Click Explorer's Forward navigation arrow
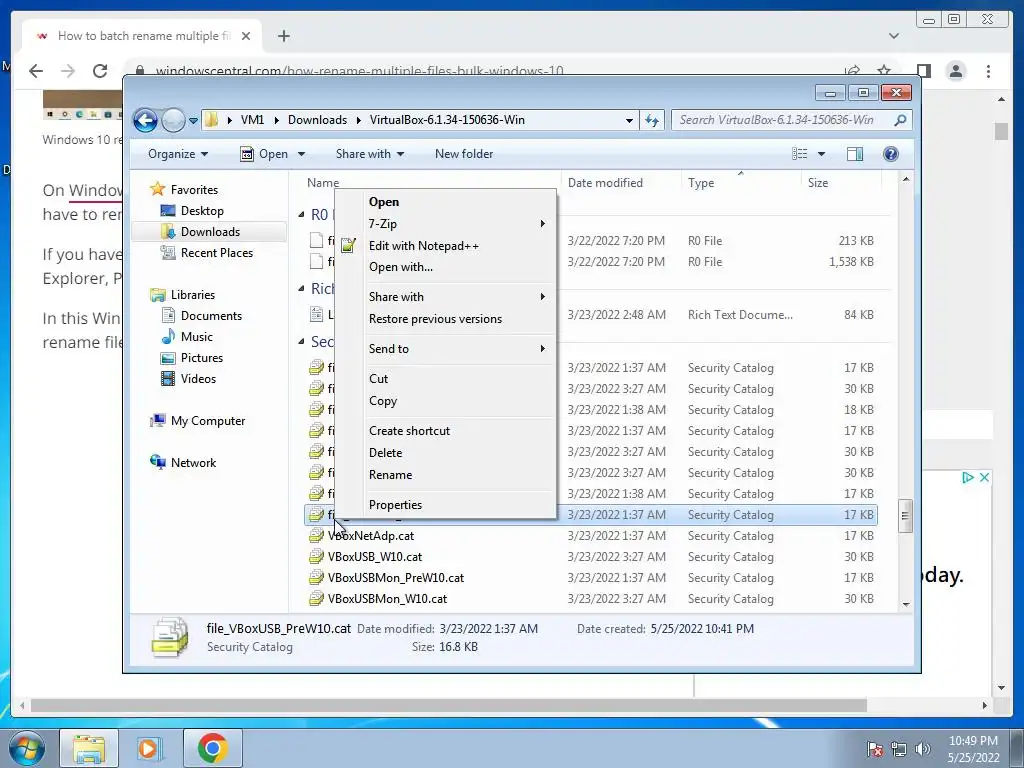The height and width of the screenshot is (768, 1024). [x=173, y=120]
